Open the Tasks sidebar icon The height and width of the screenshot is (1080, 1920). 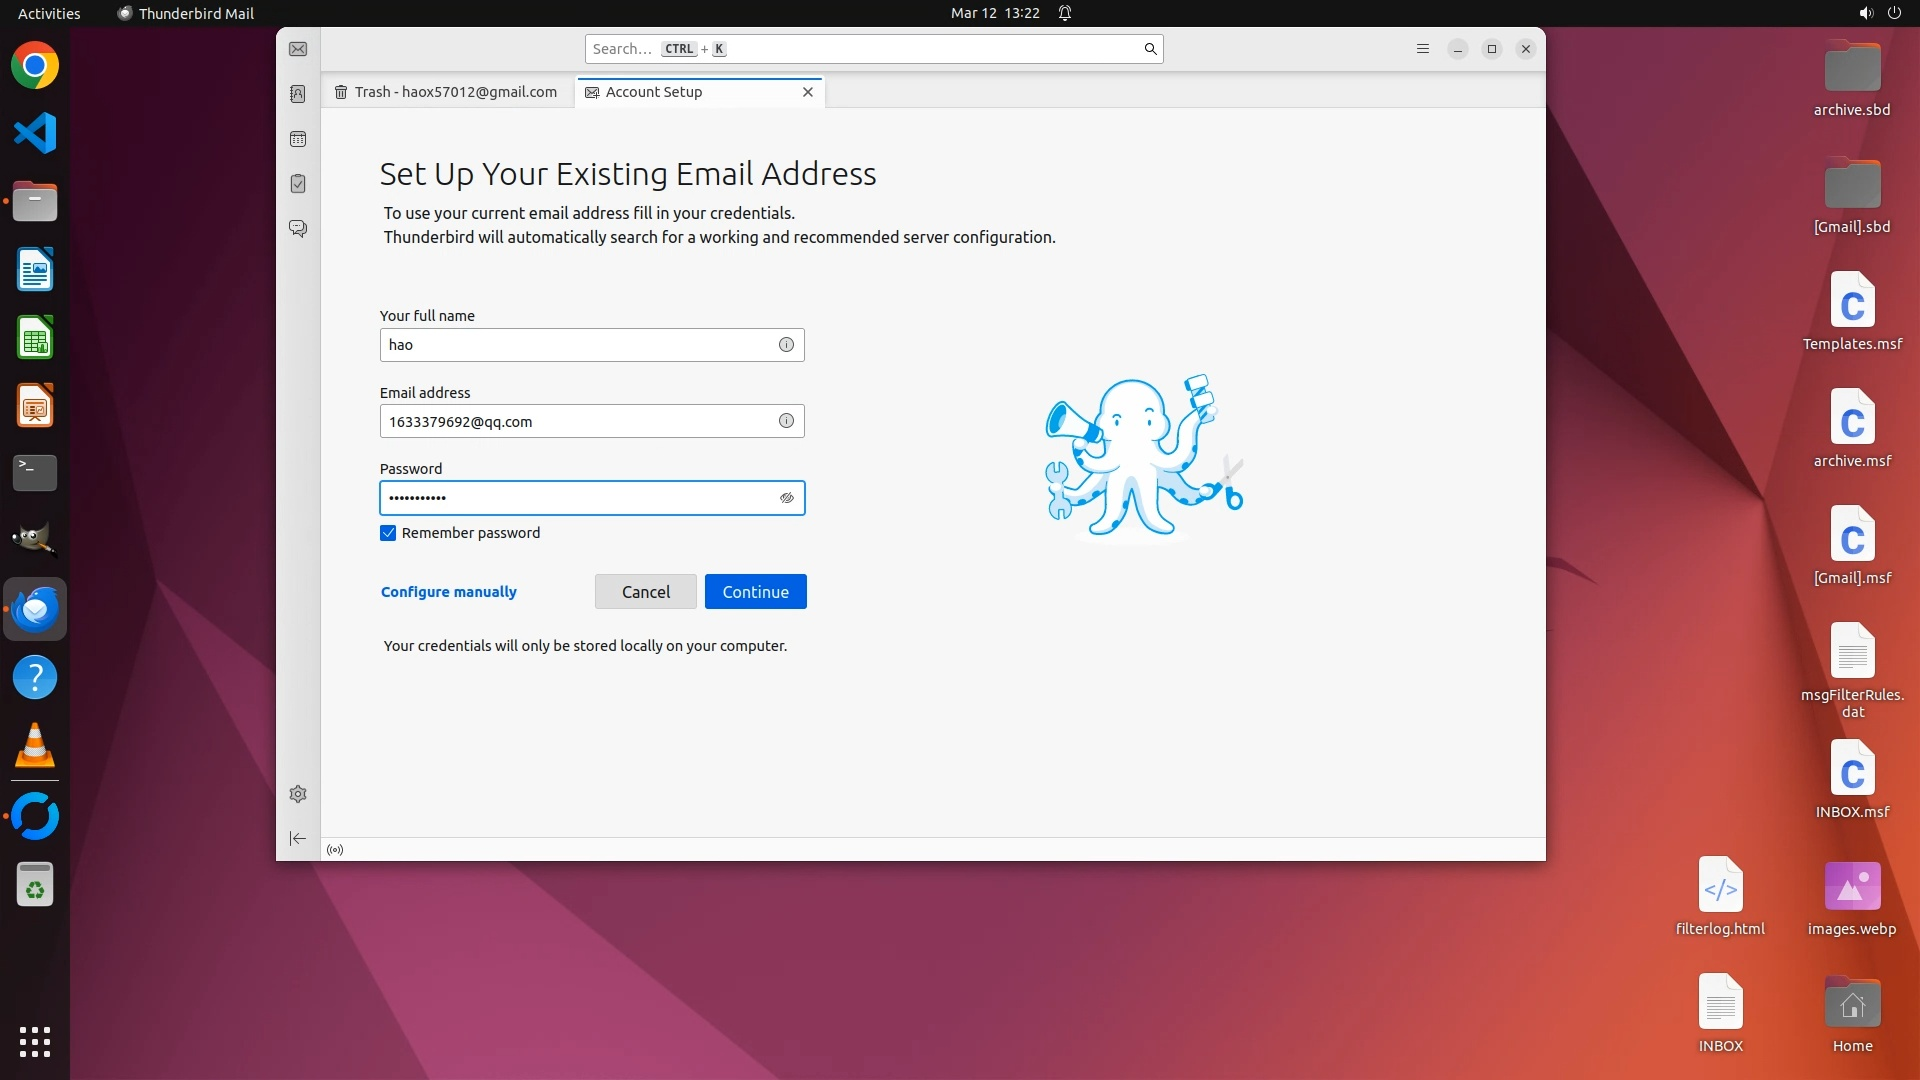tap(298, 184)
